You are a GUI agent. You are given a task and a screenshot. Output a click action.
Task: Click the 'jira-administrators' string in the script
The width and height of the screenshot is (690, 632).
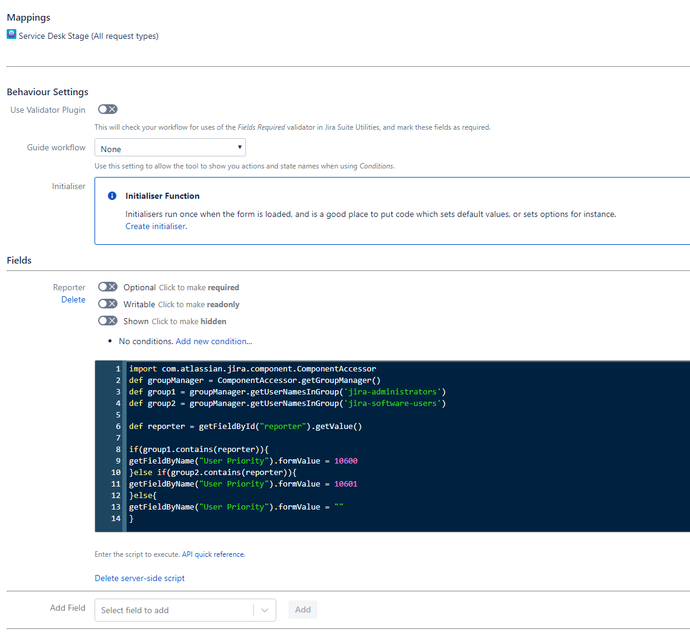tap(393, 392)
